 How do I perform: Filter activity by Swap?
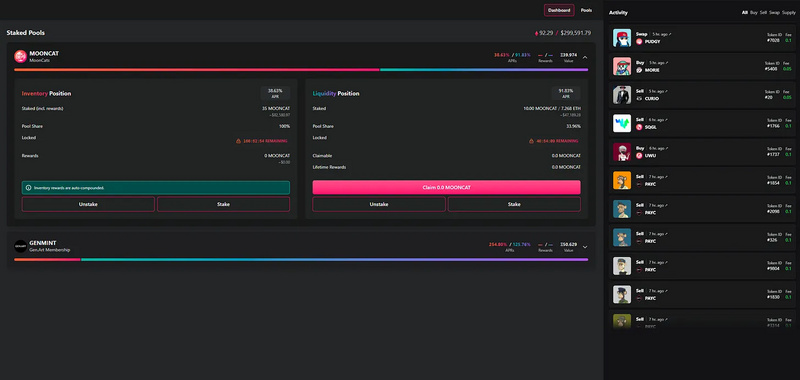click(x=774, y=12)
